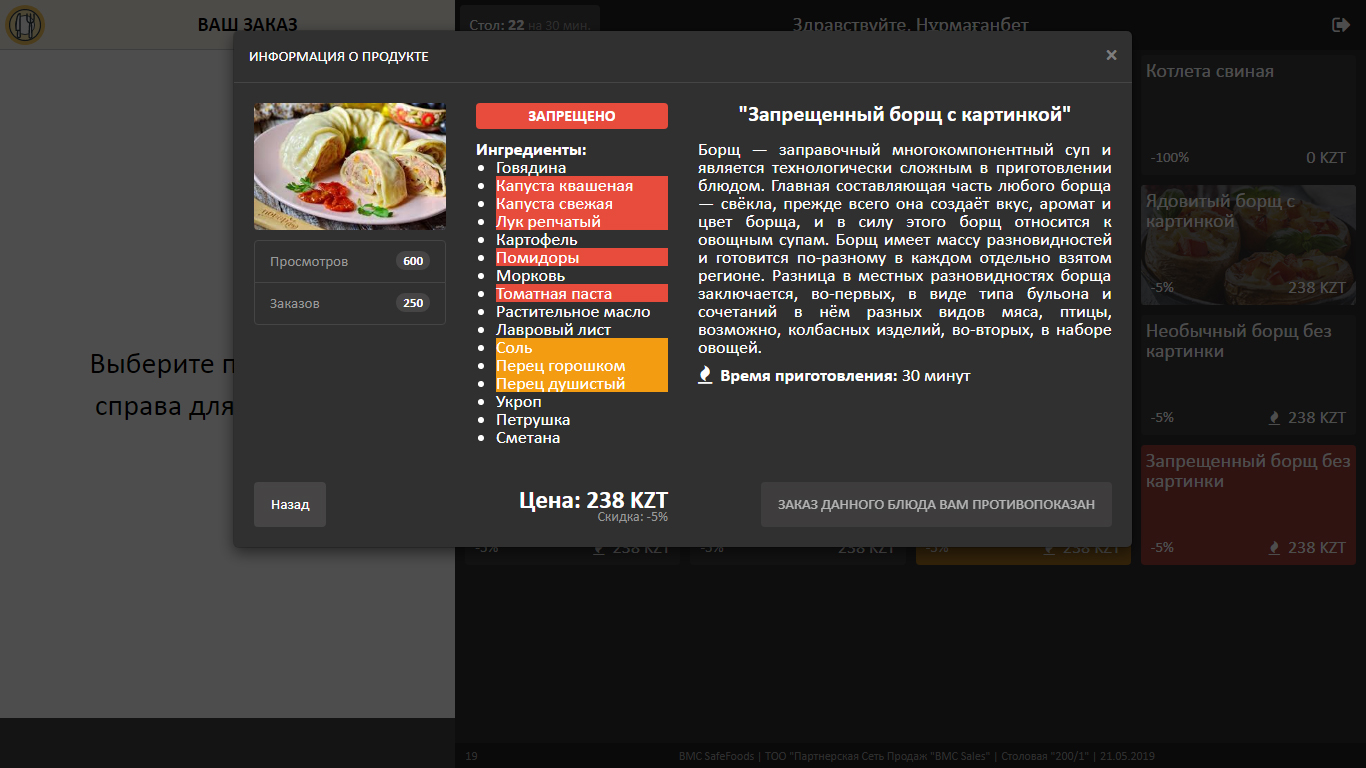Click the orders counter badge showing 250
Screen dimensions: 1366x768
coord(412,303)
